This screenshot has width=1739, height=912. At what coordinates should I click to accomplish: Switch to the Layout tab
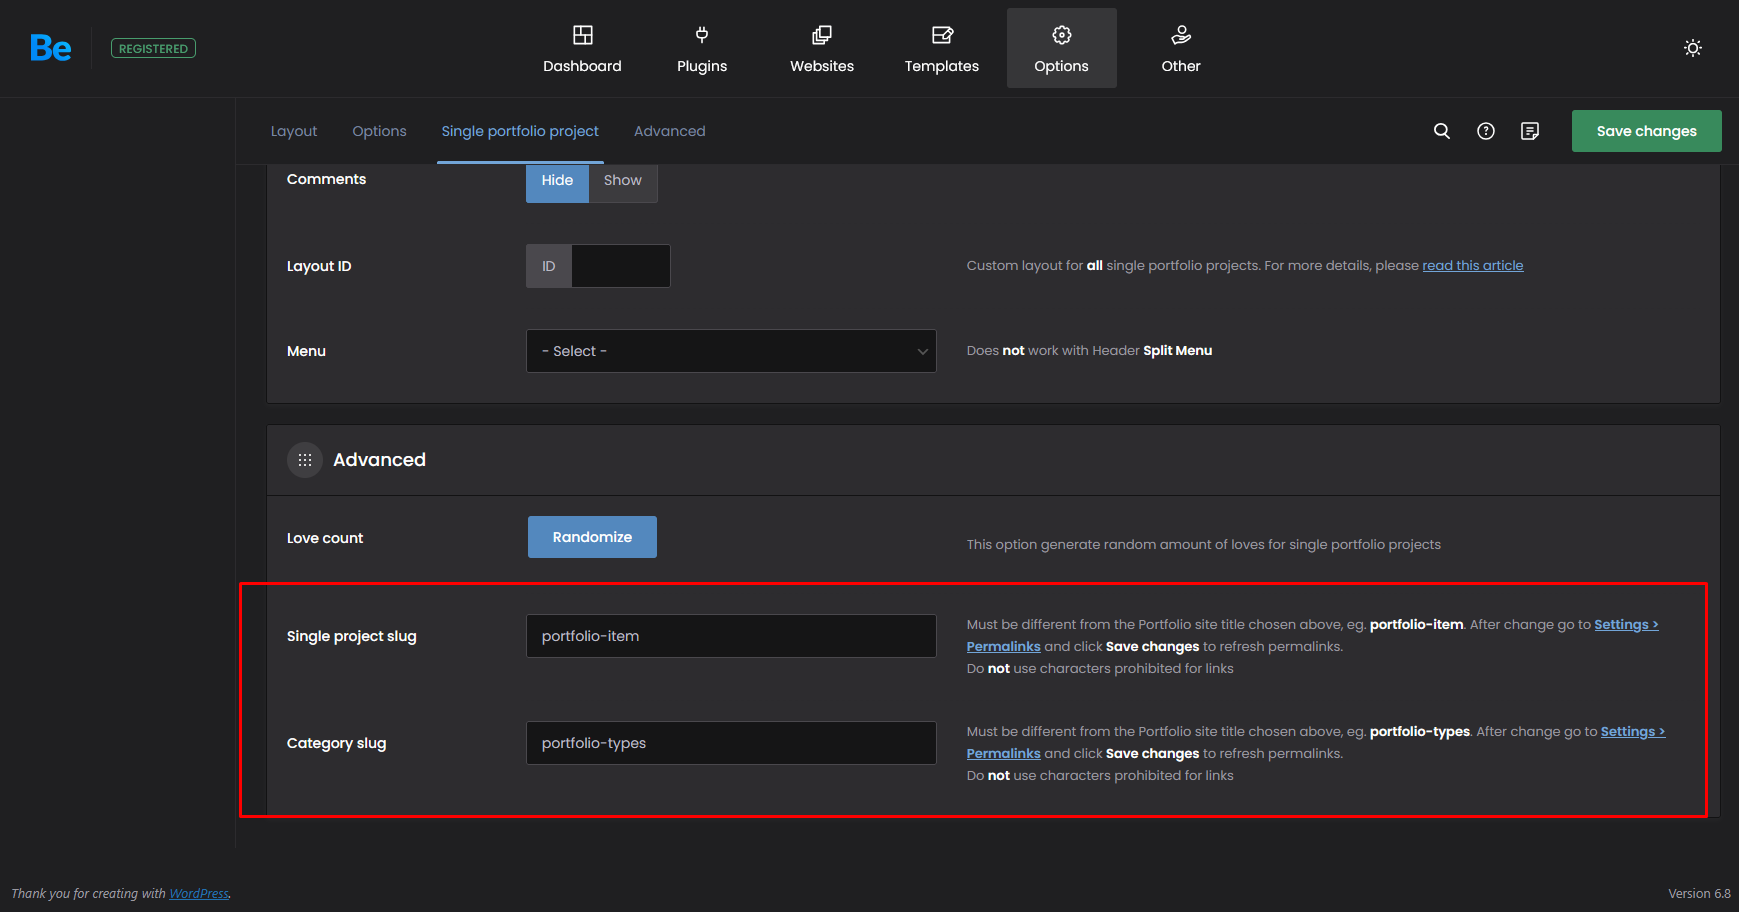coord(294,131)
